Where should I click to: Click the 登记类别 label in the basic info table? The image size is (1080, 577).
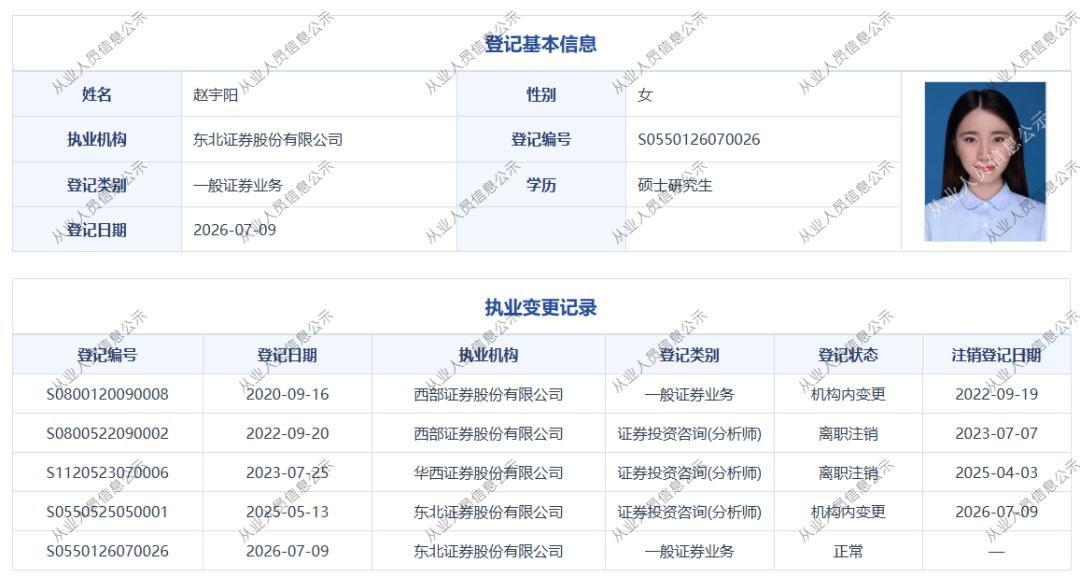pos(97,185)
